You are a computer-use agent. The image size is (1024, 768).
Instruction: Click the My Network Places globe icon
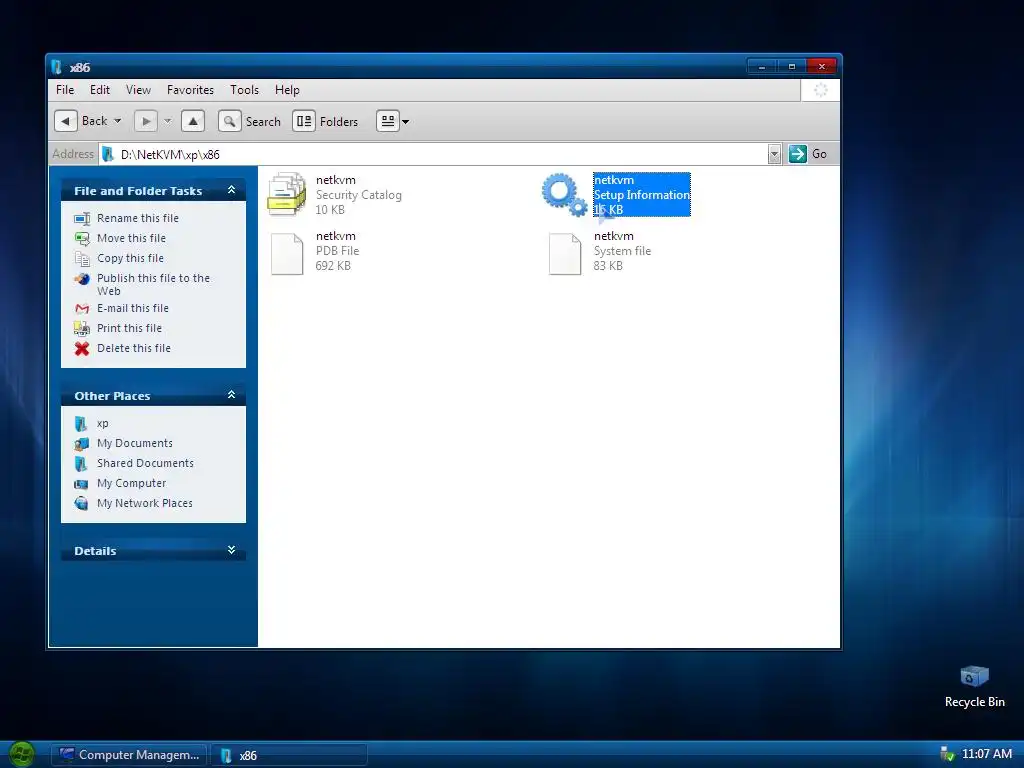(x=81, y=504)
